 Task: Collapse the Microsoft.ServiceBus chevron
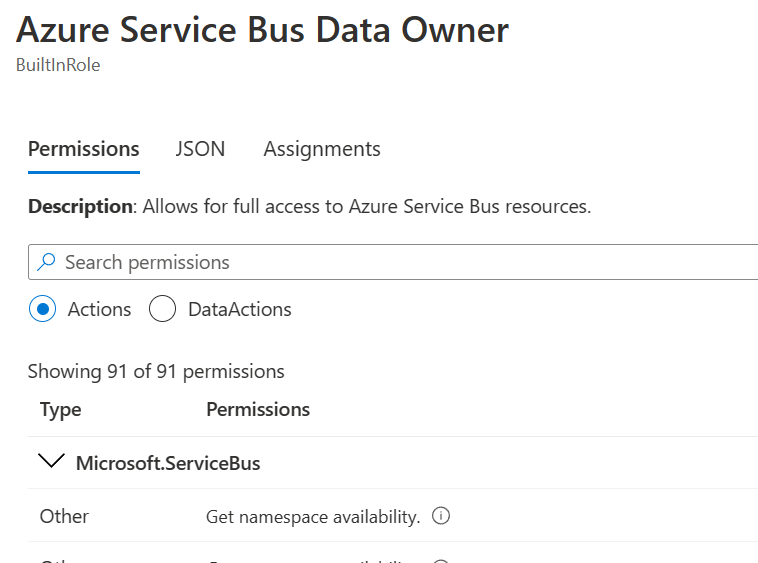tap(48, 462)
